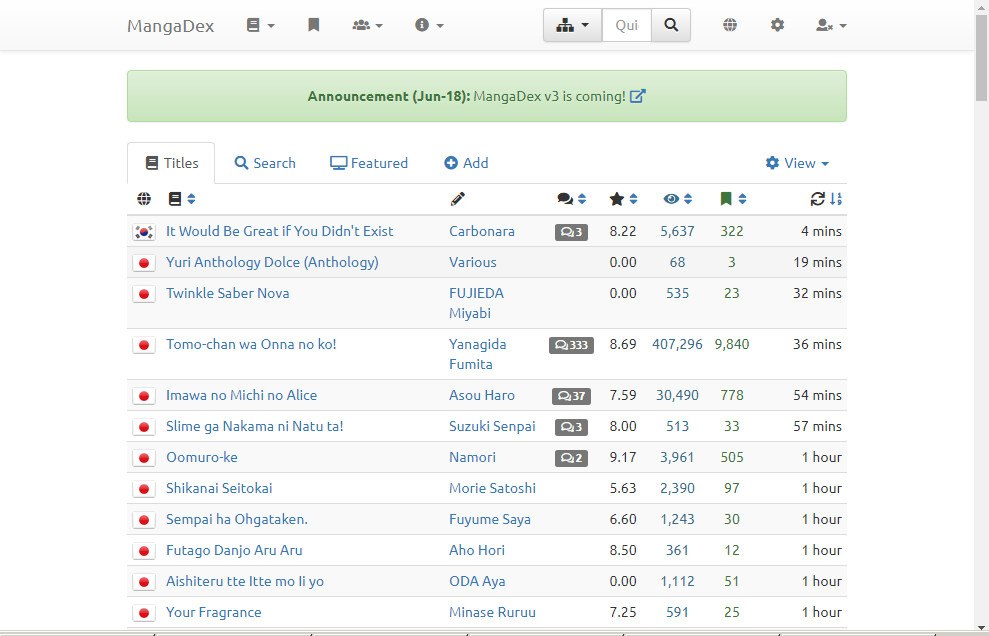Sort table by comments column icon

click(x=572, y=199)
